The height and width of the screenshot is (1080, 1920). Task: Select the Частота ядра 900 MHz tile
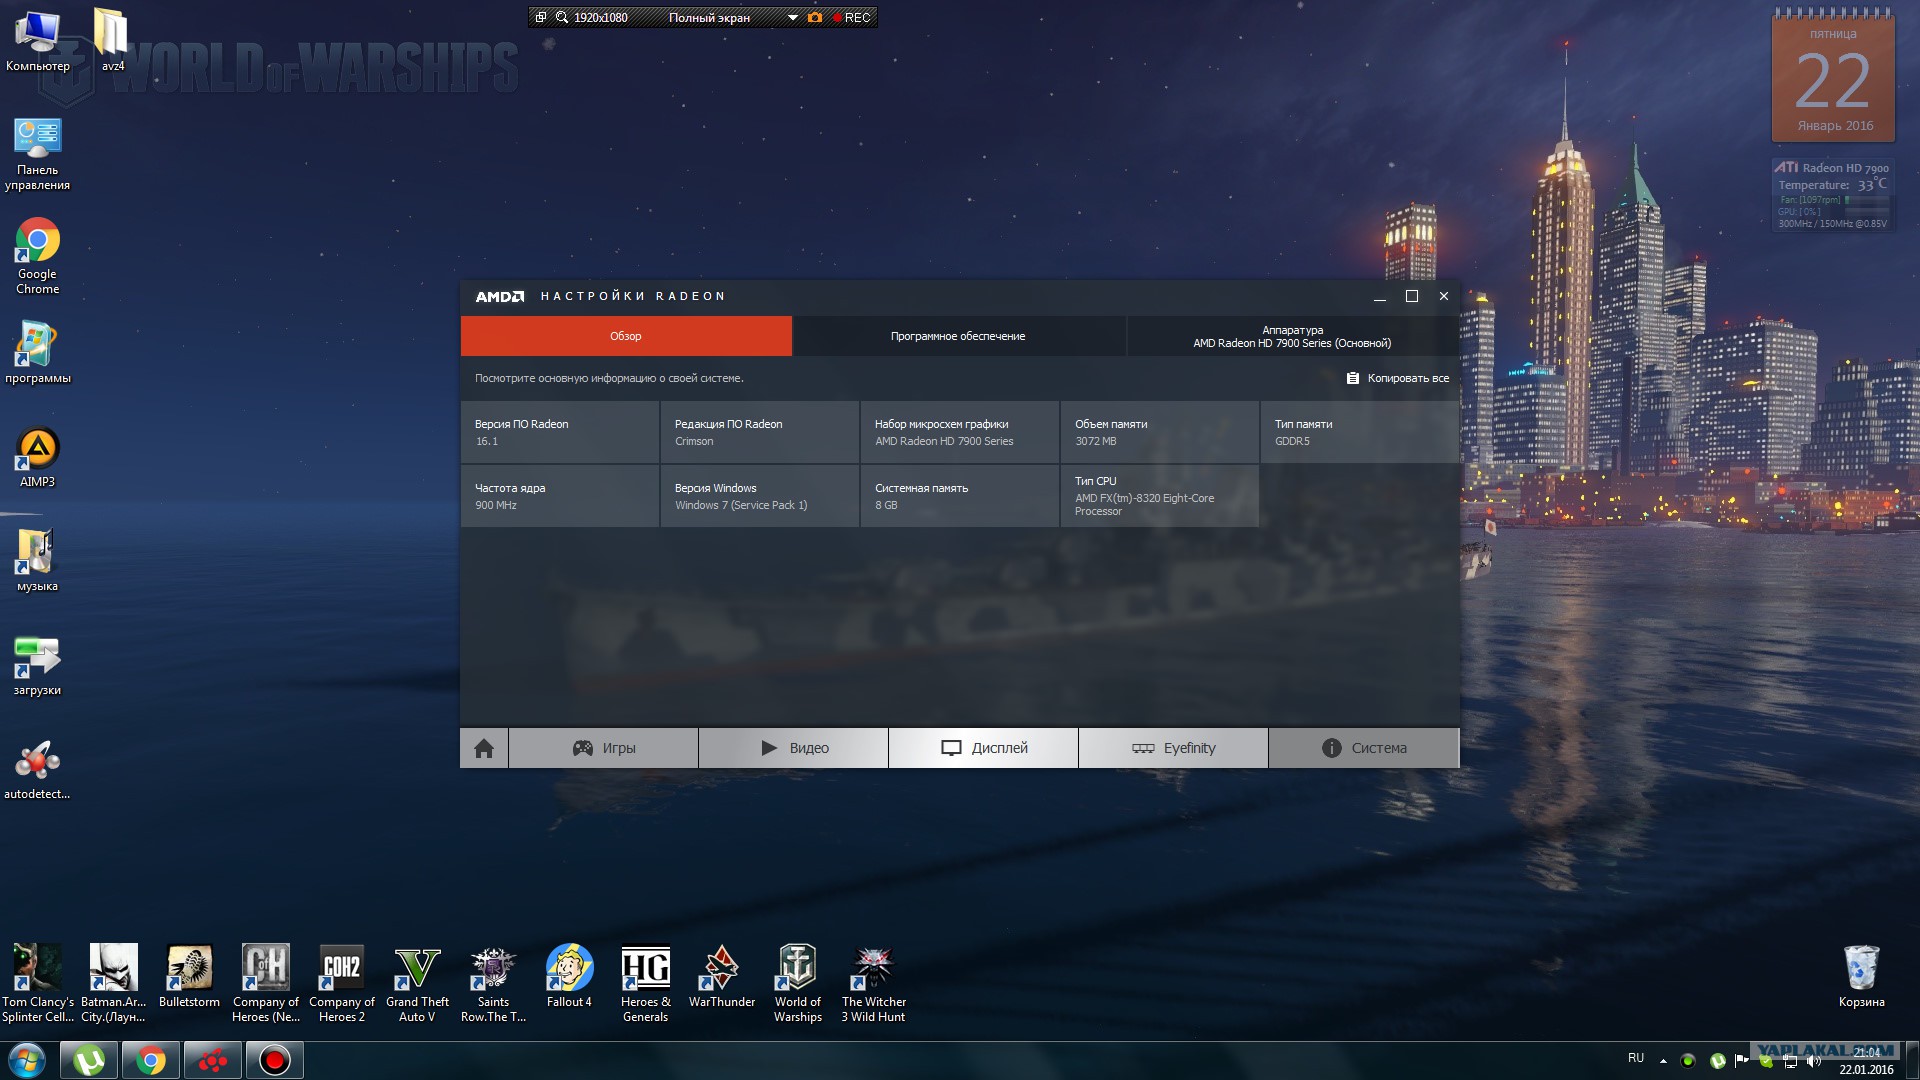560,496
